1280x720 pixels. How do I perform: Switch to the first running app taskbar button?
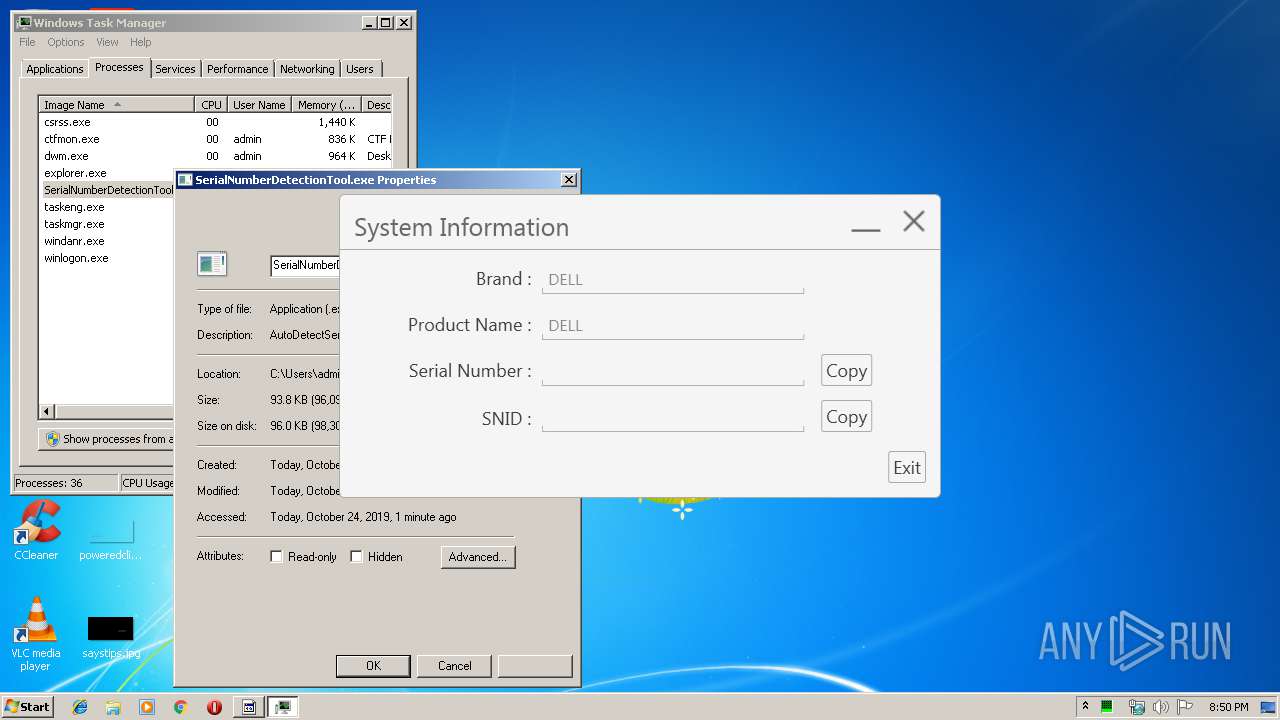pos(249,707)
